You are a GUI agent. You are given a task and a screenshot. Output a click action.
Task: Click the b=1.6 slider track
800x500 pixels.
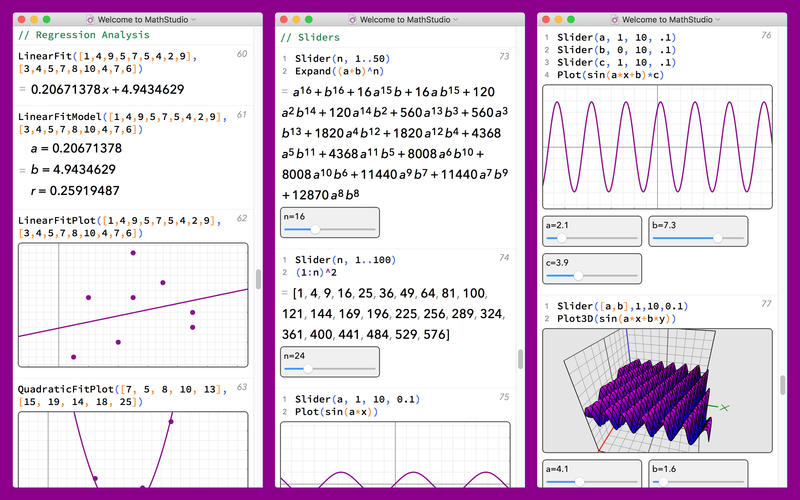pos(698,482)
